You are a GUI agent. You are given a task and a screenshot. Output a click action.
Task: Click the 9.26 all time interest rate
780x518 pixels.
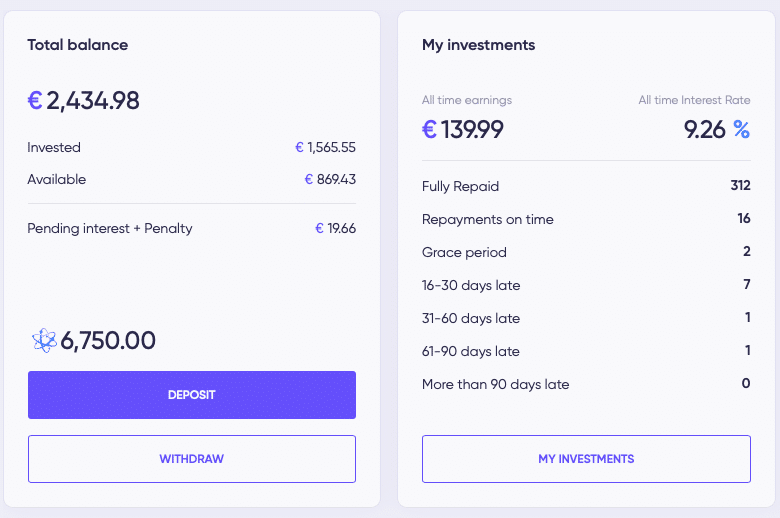[705, 130]
